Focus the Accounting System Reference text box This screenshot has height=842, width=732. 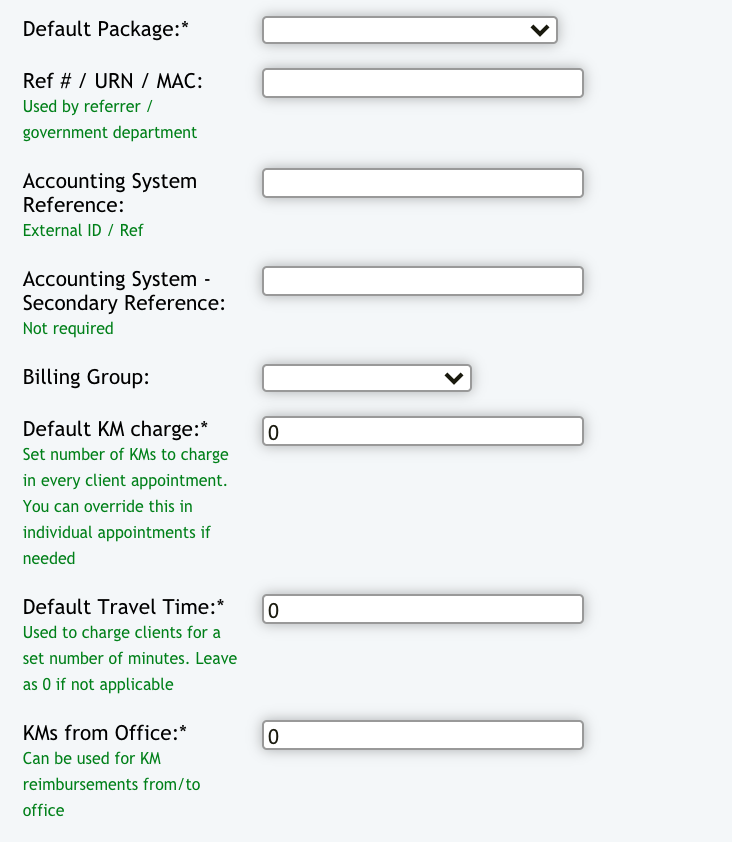(x=422, y=183)
